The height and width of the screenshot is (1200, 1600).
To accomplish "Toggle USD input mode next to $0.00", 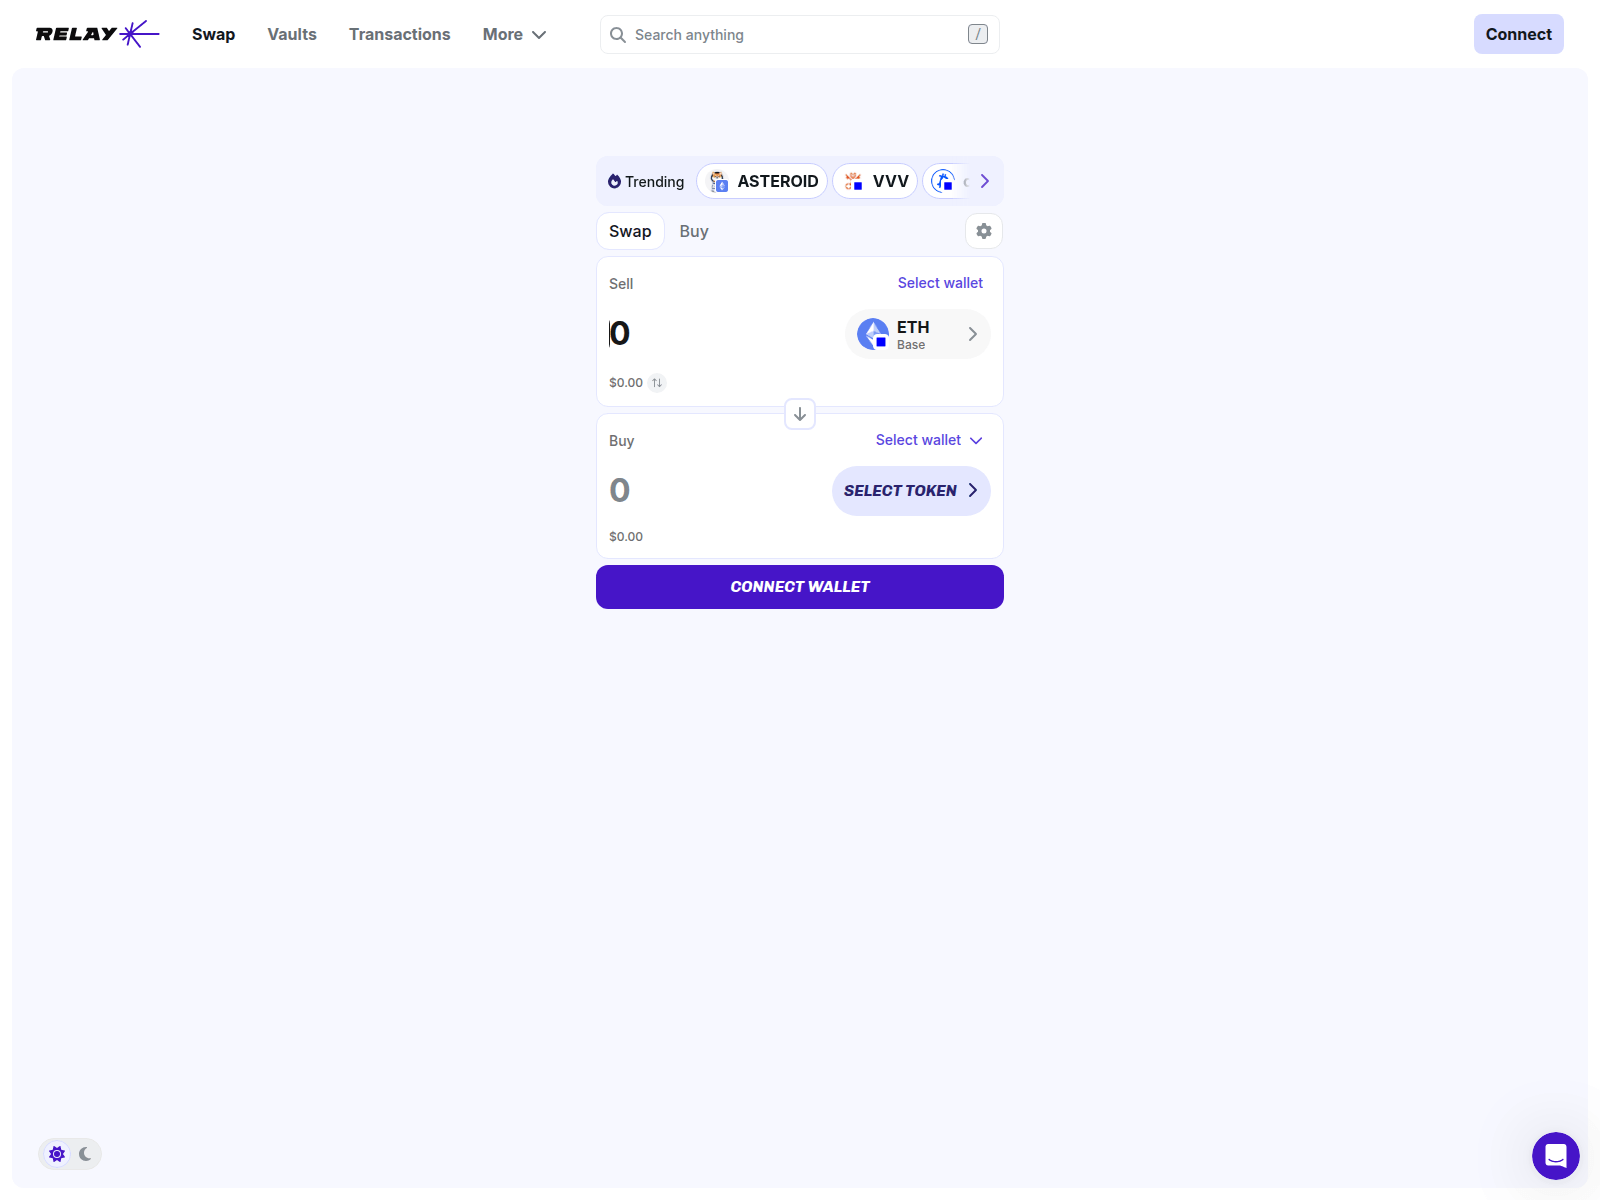I will click(x=657, y=383).
